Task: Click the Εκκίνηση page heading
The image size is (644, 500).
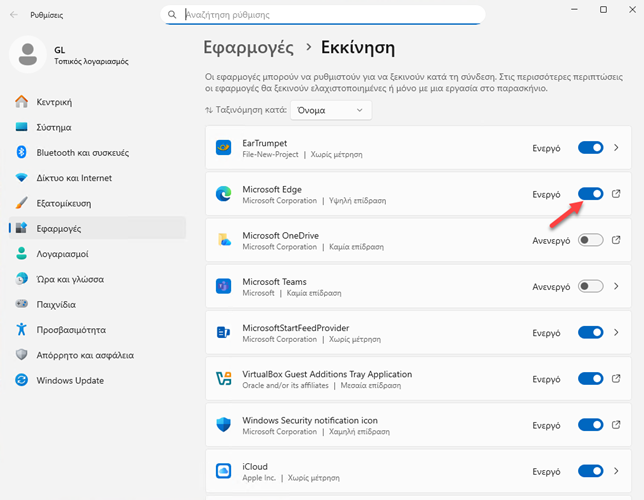Action: click(358, 48)
